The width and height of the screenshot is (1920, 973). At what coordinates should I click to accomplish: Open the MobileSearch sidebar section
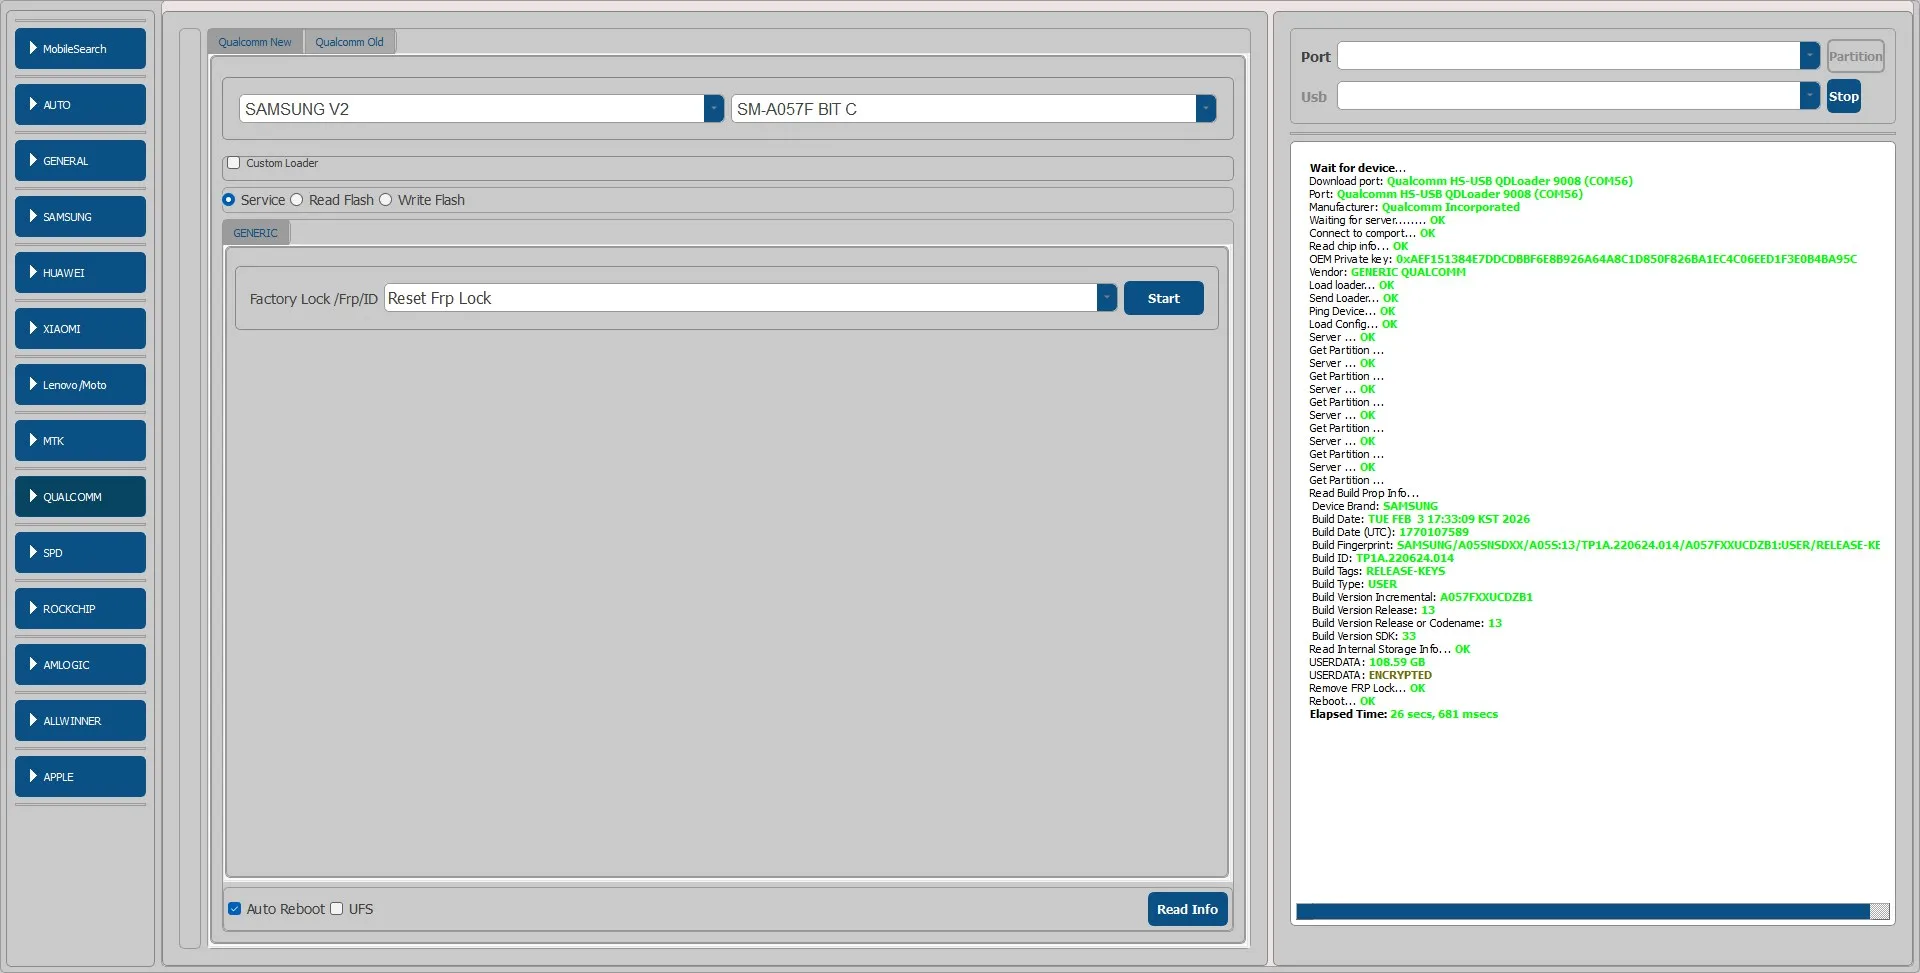[x=80, y=49]
